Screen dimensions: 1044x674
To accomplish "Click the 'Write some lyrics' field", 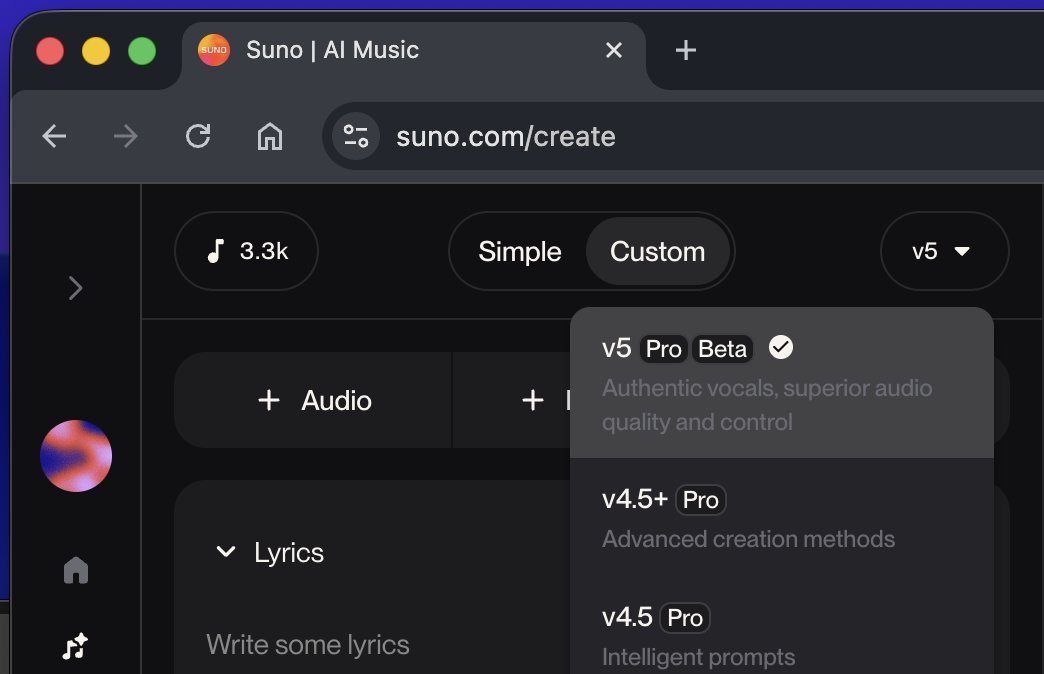I will pyautogui.click(x=308, y=645).
